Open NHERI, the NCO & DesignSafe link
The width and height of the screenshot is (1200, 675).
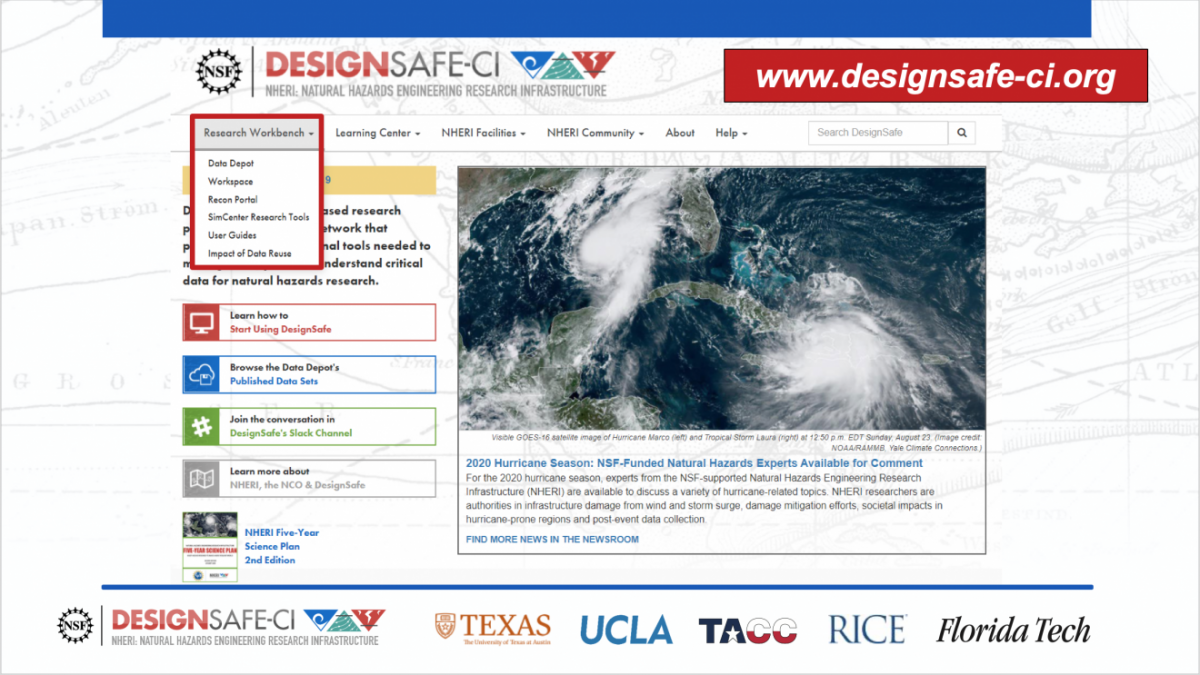(298, 485)
